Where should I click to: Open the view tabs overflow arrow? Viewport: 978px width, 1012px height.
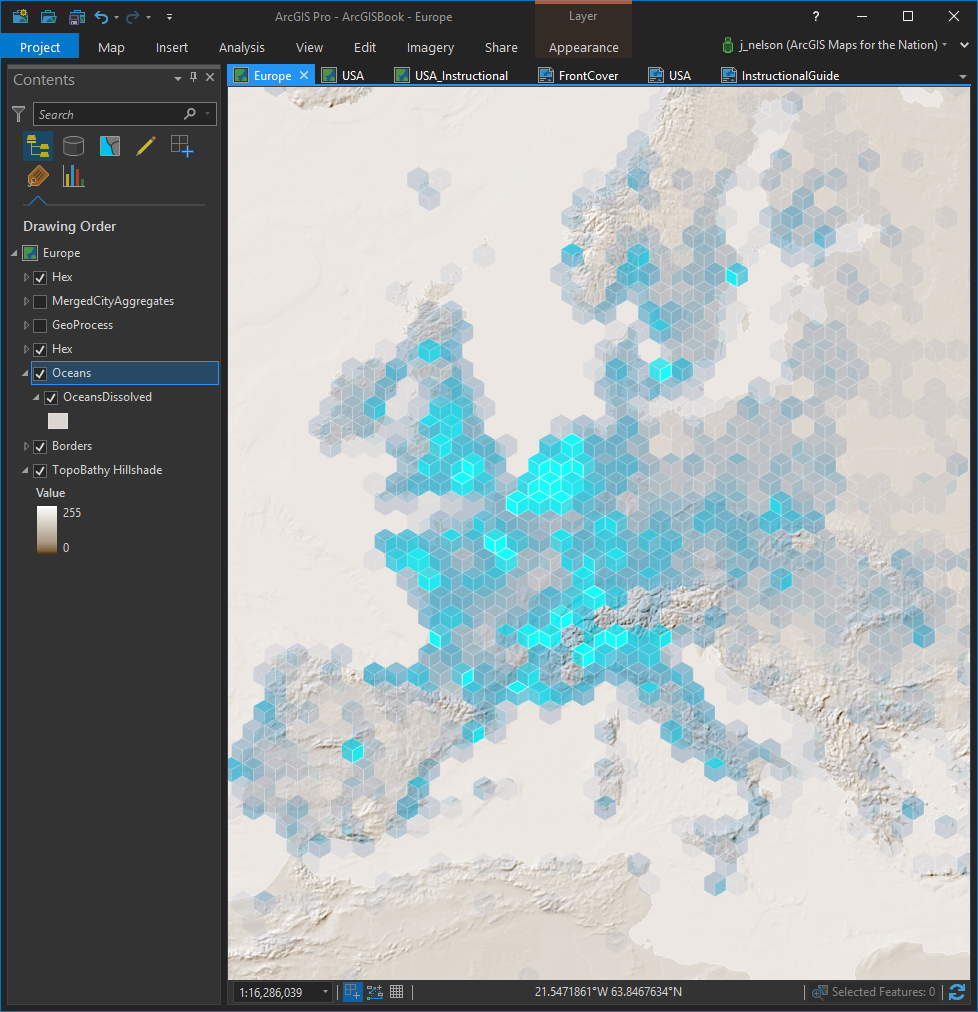963,77
